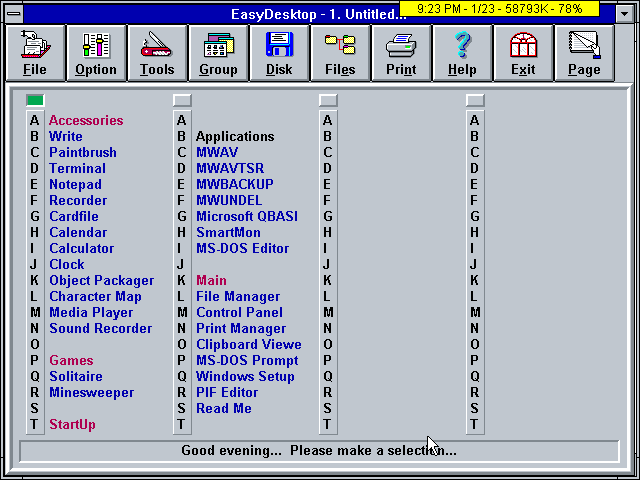The height and width of the screenshot is (480, 640).
Task: Click letter S in the first column
Action: click(34, 409)
